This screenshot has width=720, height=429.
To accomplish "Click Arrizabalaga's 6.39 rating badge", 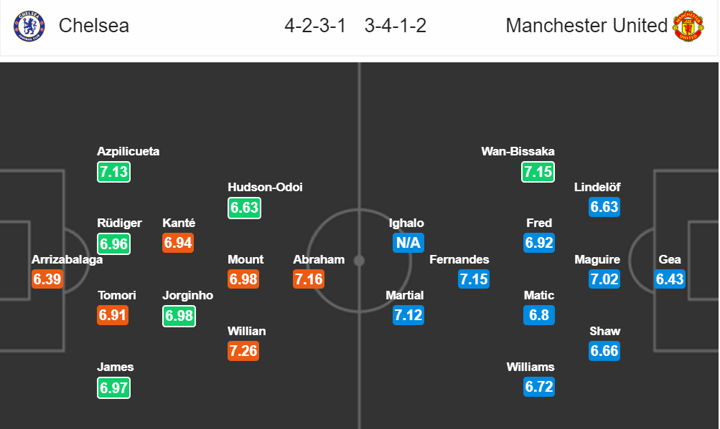I will 49,279.
